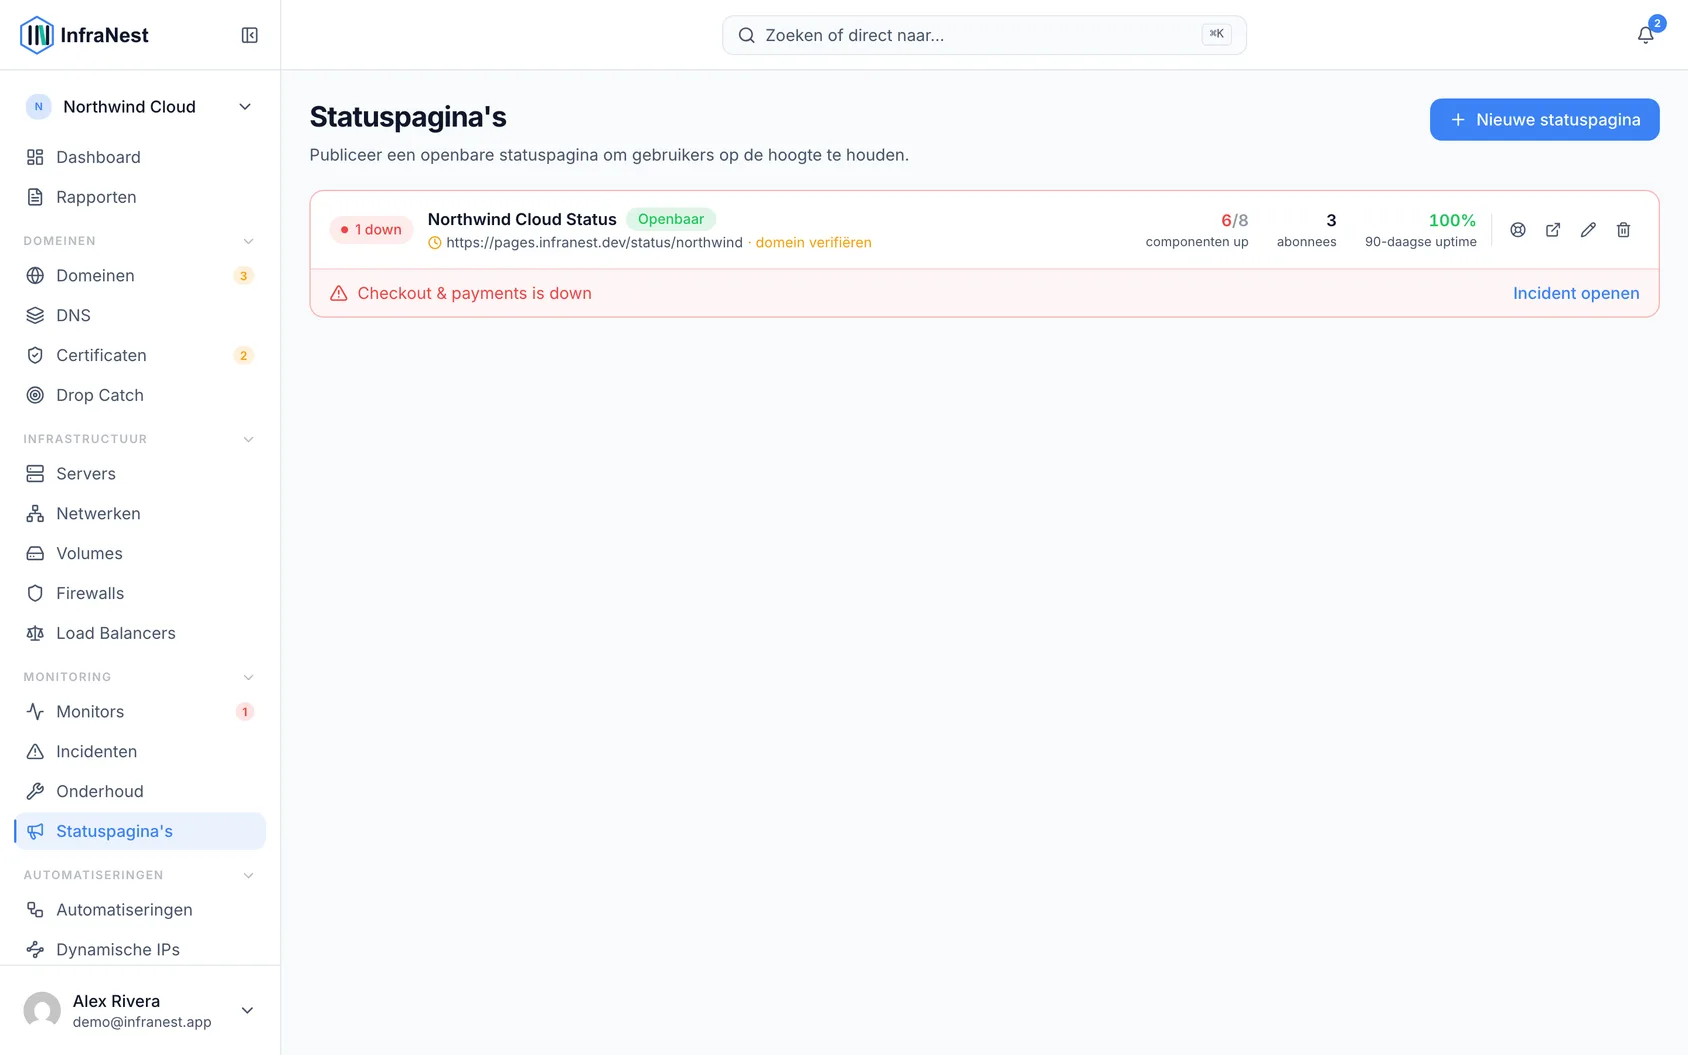Click the Dynamische IPs route icon
This screenshot has height=1055, width=1688.
pyautogui.click(x=35, y=949)
